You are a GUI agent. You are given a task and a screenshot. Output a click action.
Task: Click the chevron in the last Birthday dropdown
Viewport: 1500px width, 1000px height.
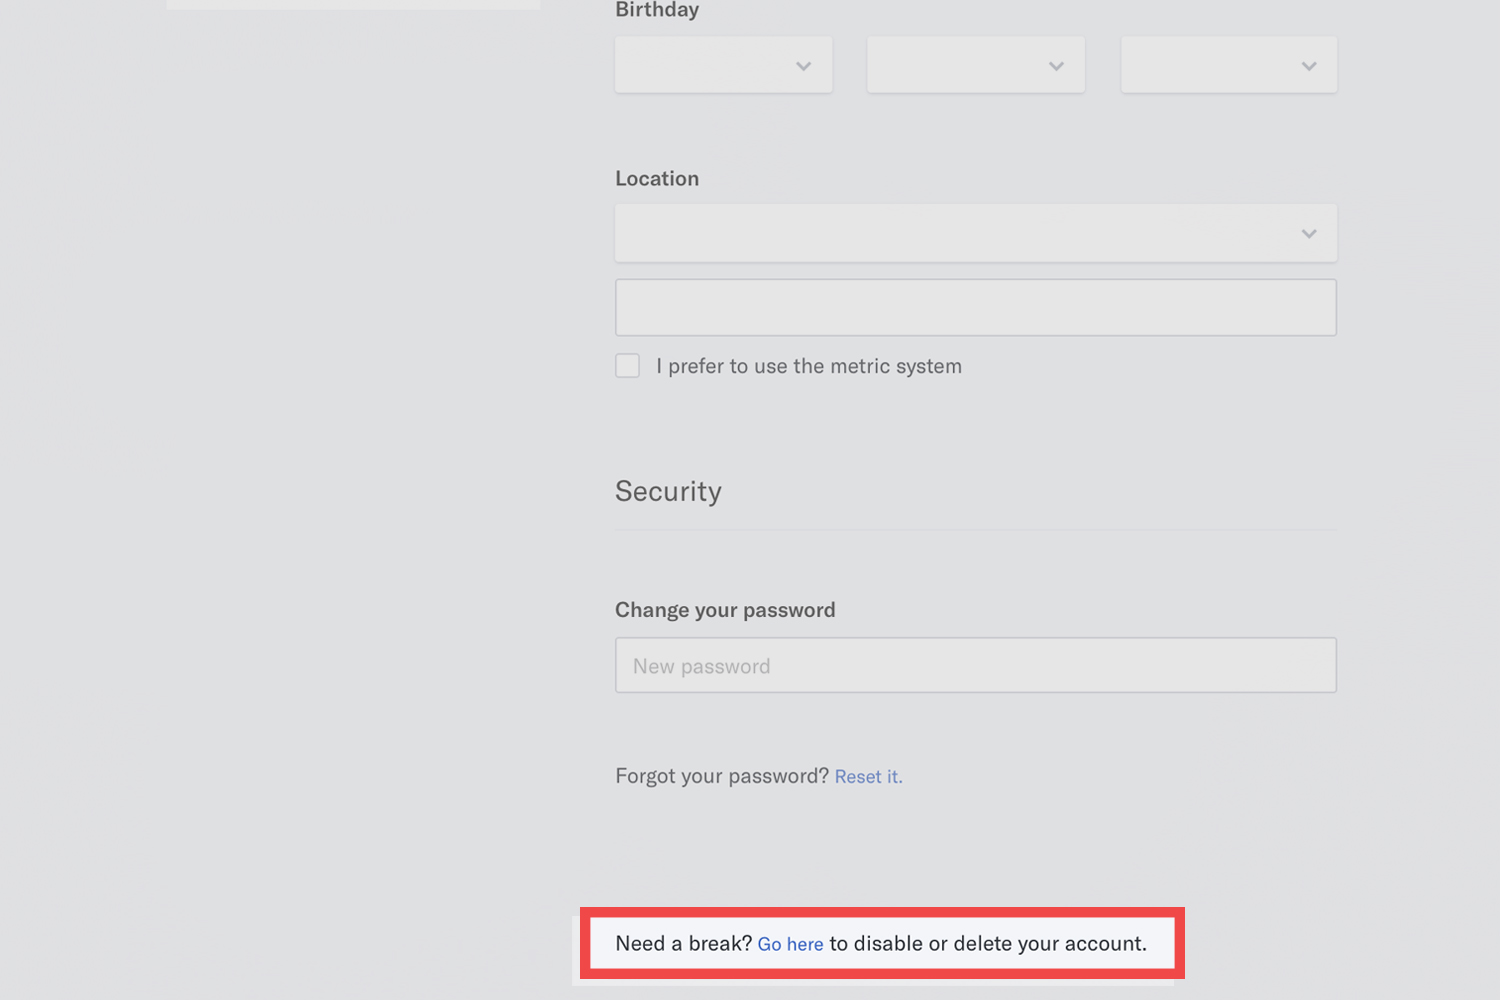tap(1308, 66)
